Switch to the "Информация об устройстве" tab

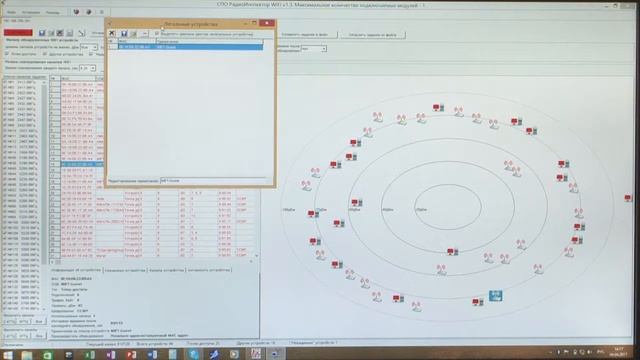point(76,270)
